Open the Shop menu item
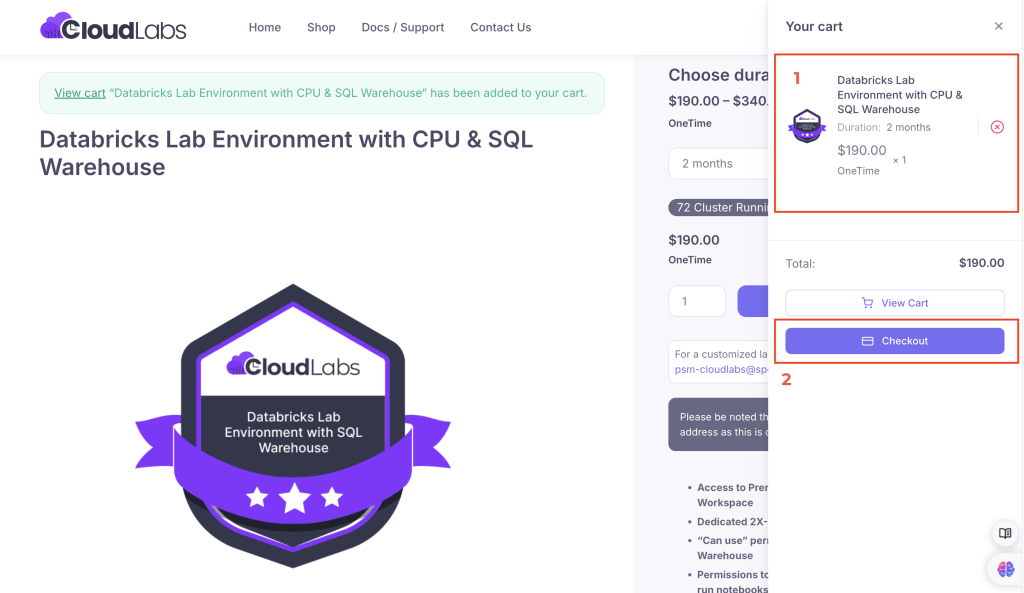Image resolution: width=1024 pixels, height=593 pixels. click(x=321, y=28)
